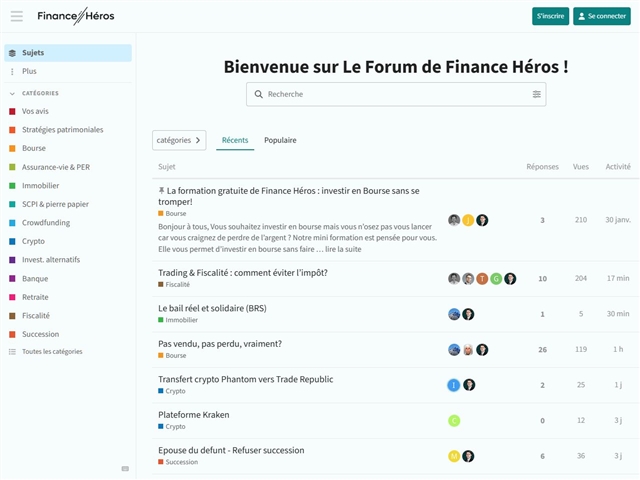Click Fiscalité tag under Trading topic
The image size is (640, 480).
(x=174, y=284)
